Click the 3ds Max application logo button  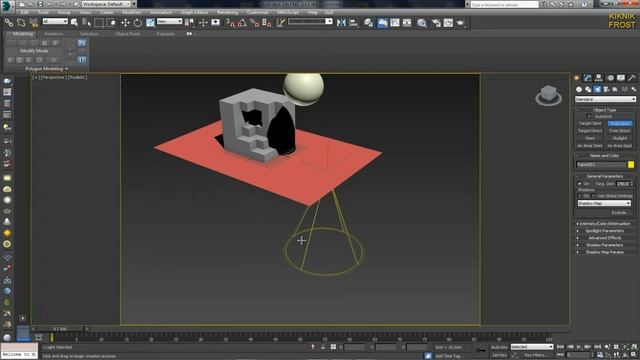(7, 6)
